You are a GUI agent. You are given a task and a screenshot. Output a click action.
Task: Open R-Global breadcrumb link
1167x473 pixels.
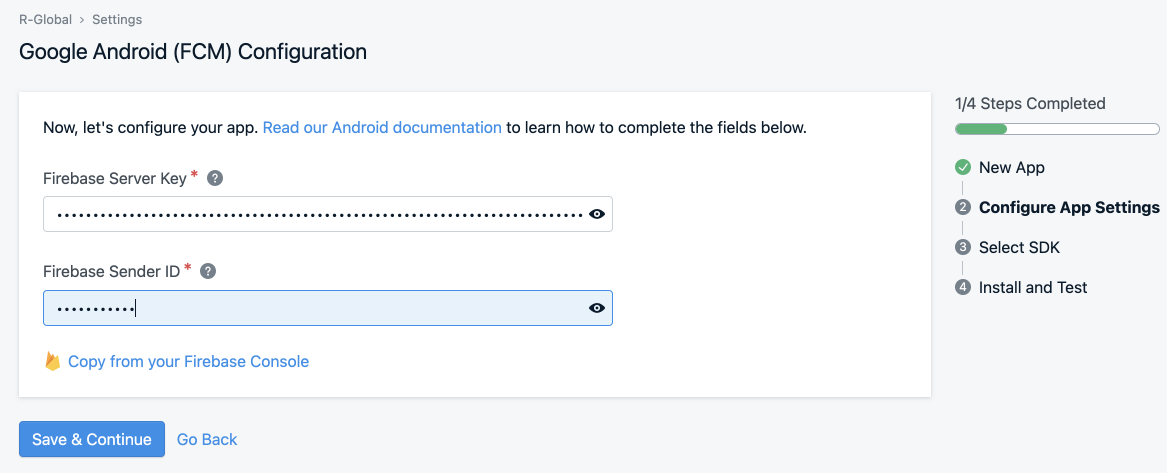coord(45,19)
